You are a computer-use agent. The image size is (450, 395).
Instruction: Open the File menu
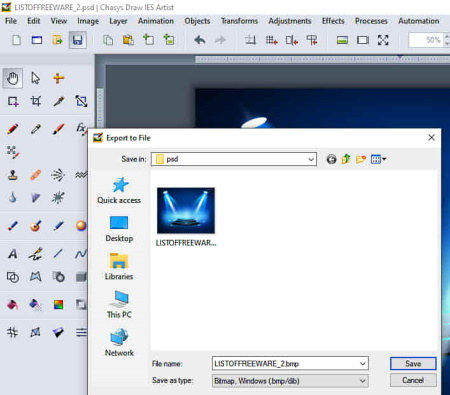coord(11,21)
